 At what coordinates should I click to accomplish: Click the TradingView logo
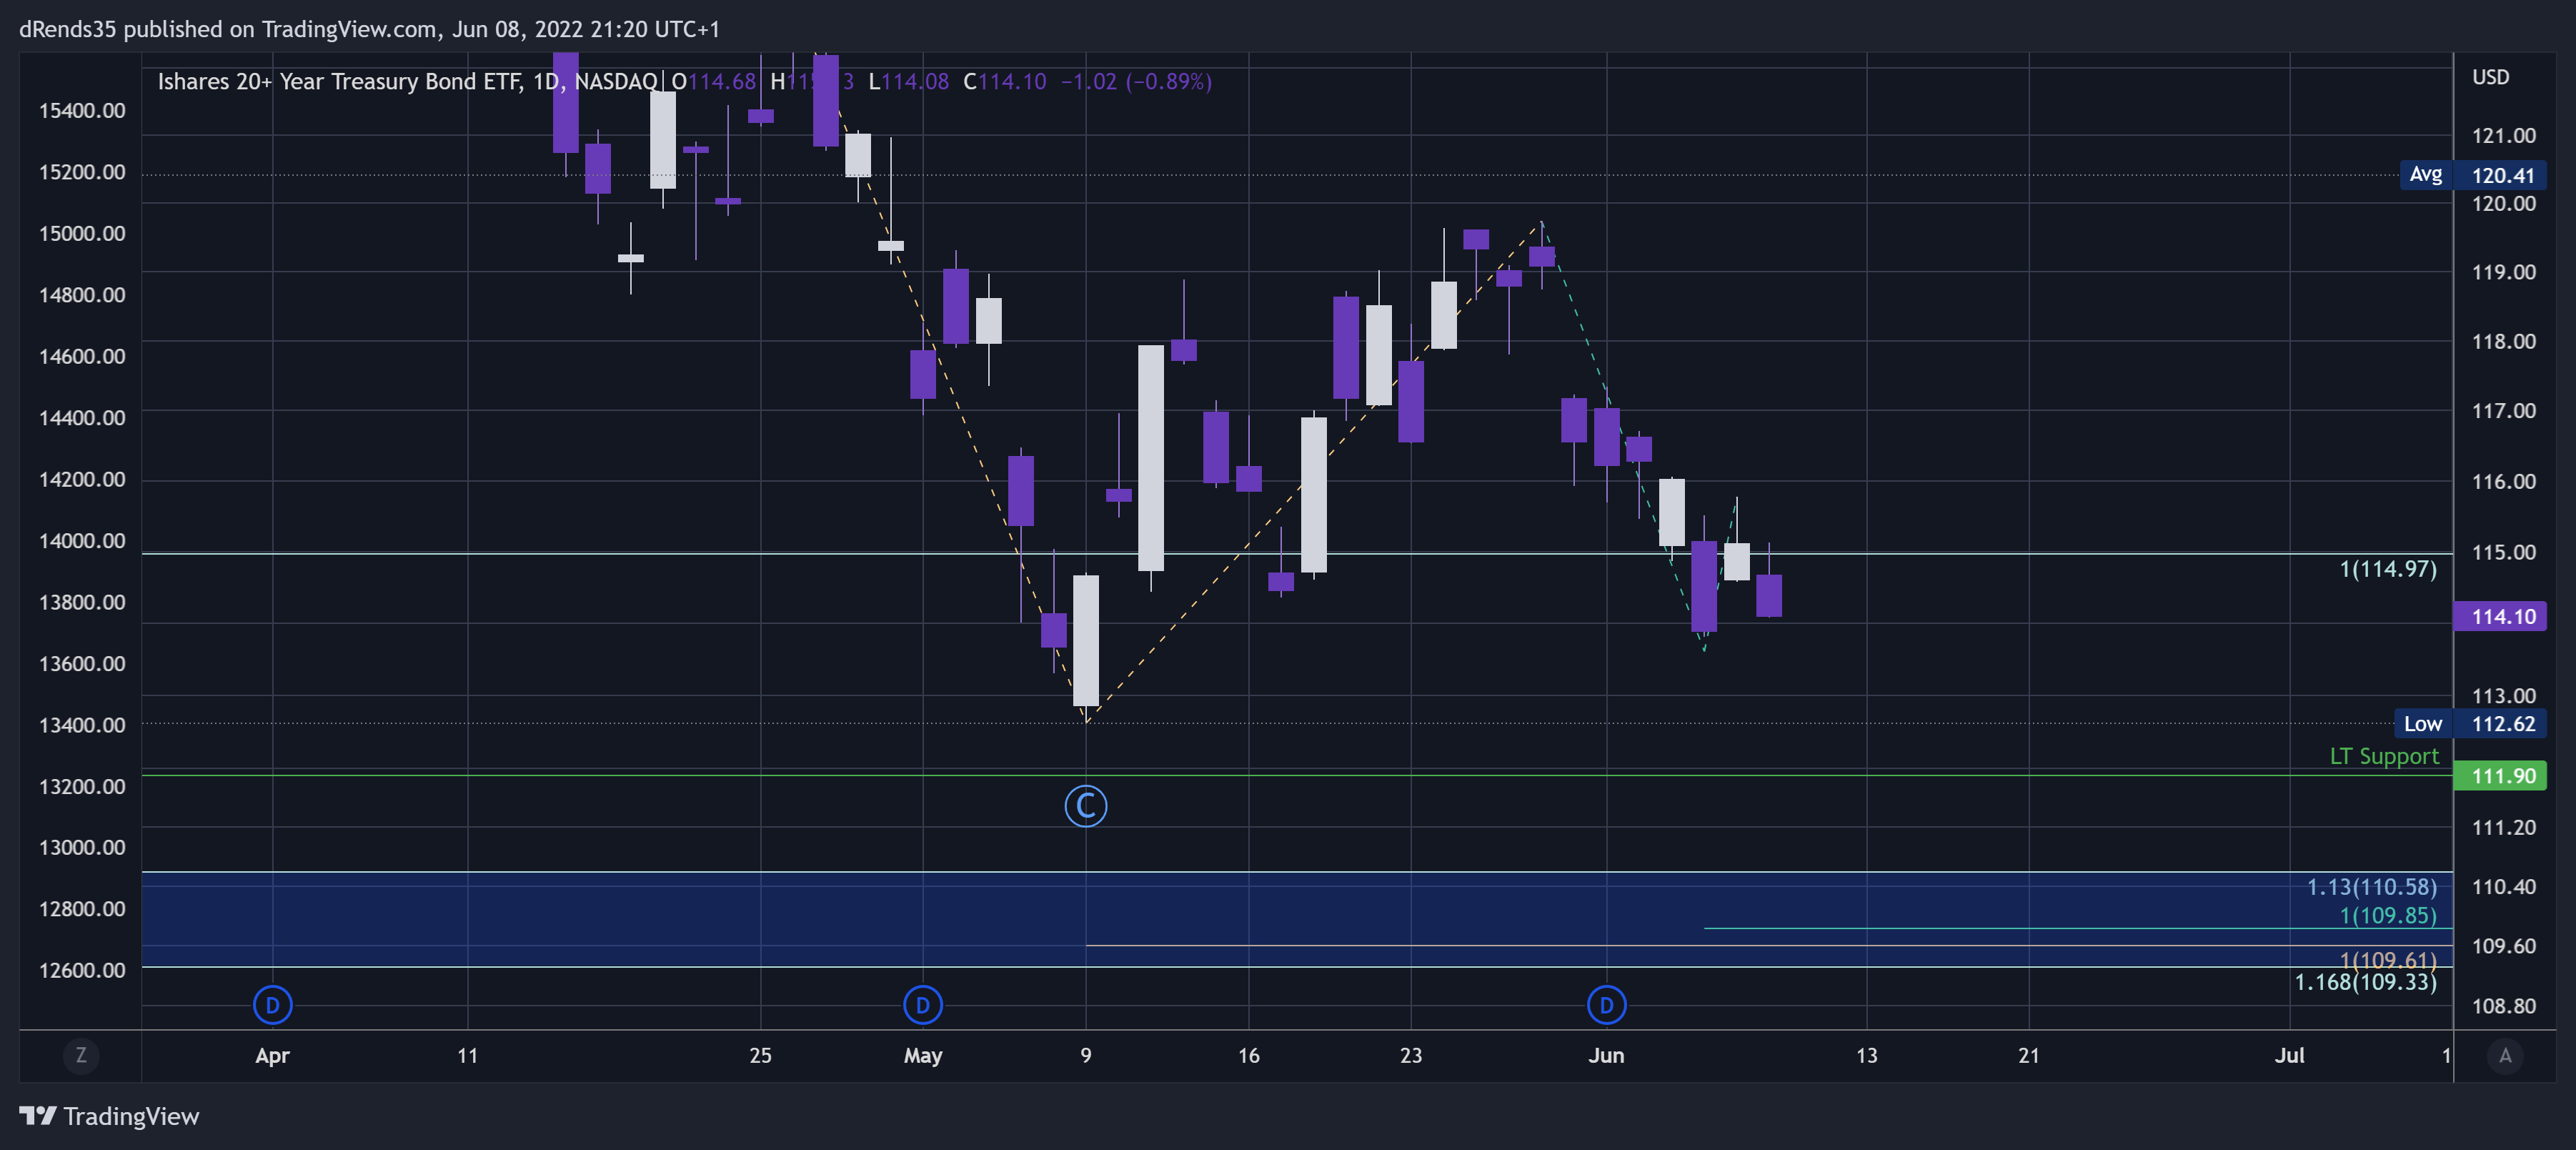109,1116
